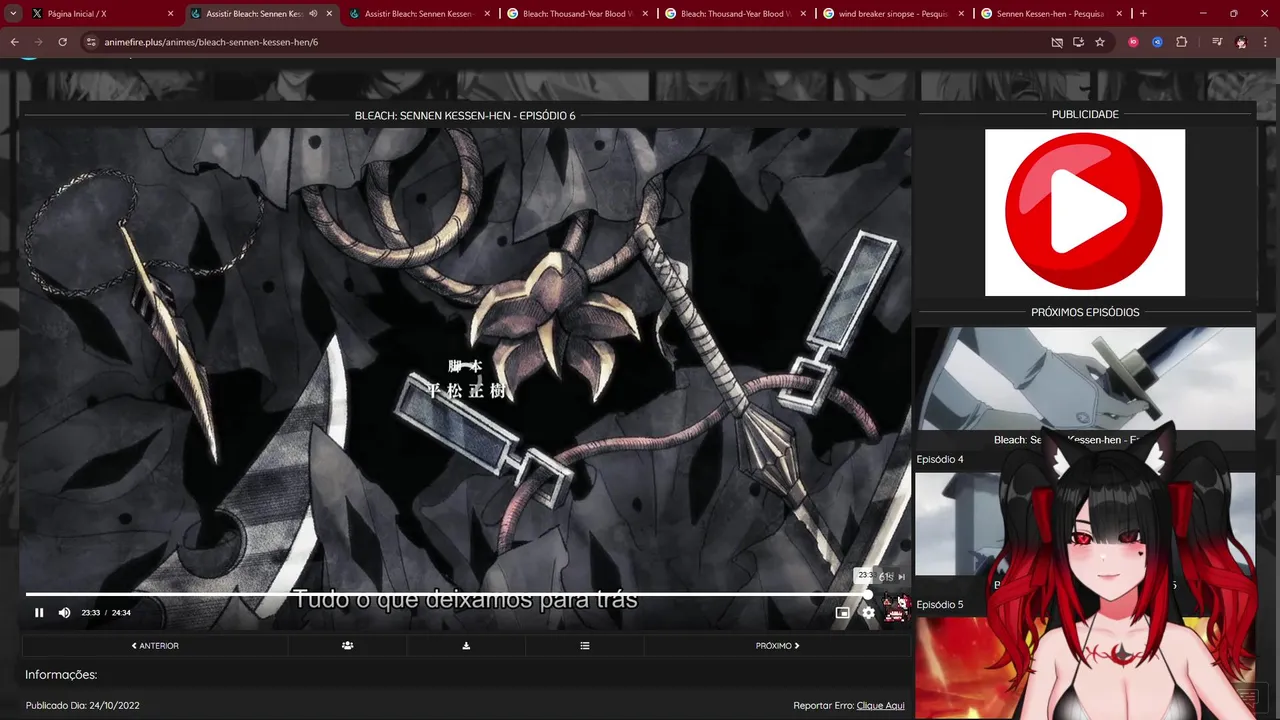Open video player settings gear
1280x720 pixels.
[868, 613]
